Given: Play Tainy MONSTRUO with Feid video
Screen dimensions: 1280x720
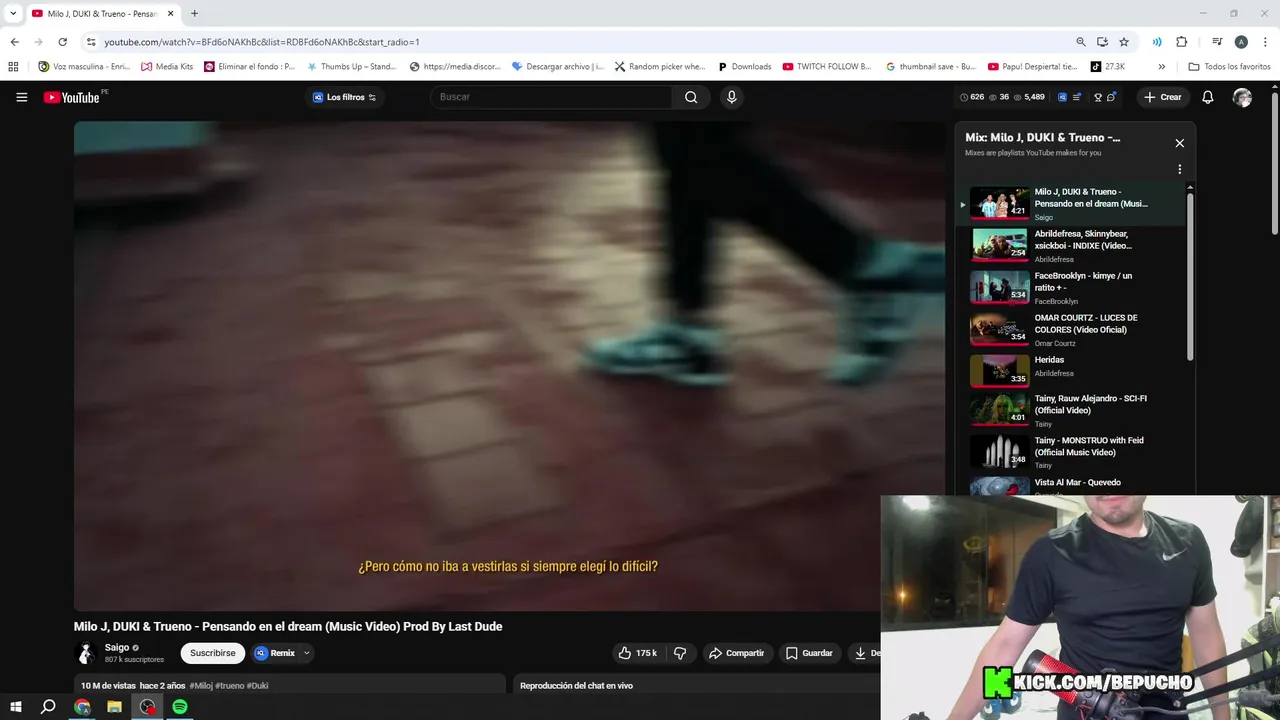Looking at the screenshot, I should pyautogui.click(x=1071, y=452).
